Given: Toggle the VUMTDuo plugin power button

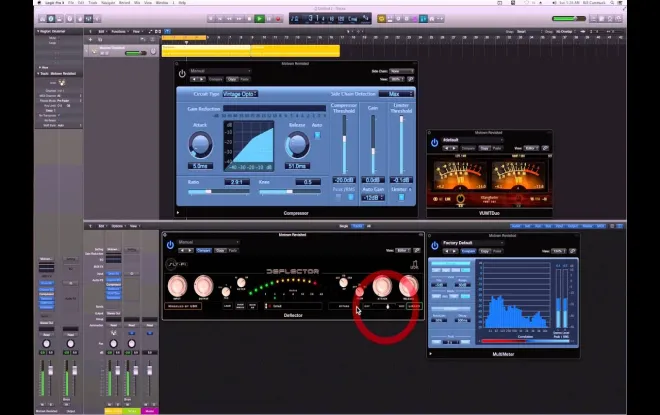Looking at the screenshot, I should pos(434,143).
